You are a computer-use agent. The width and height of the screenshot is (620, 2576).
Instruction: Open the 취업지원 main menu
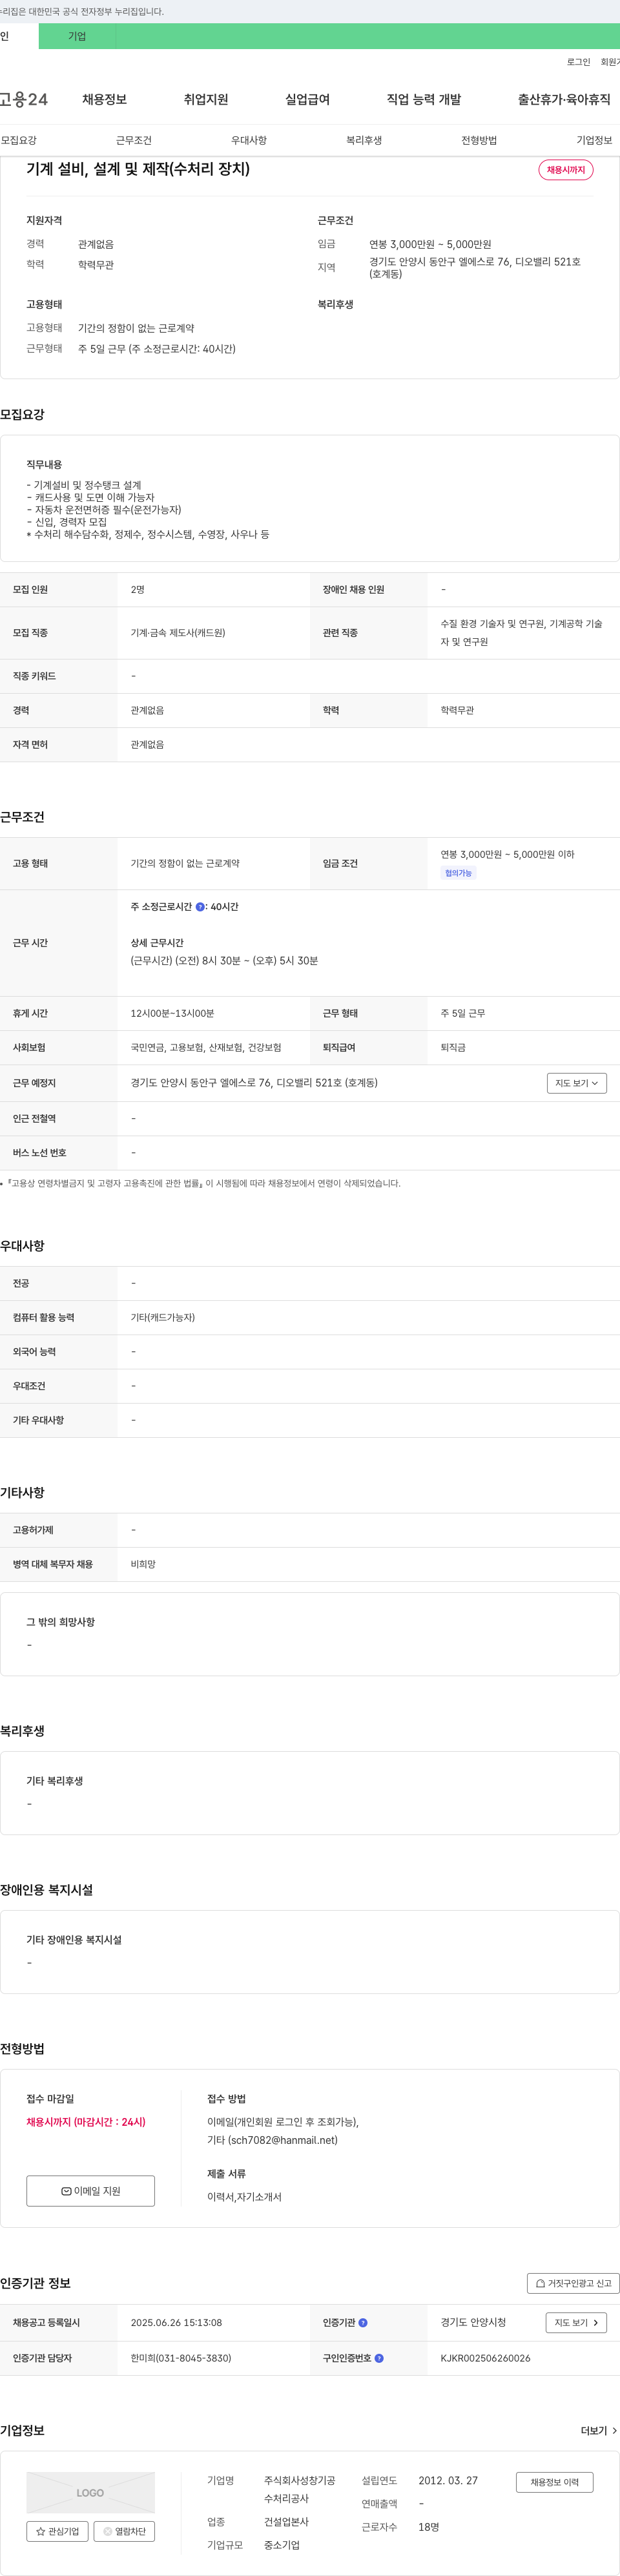tap(206, 99)
